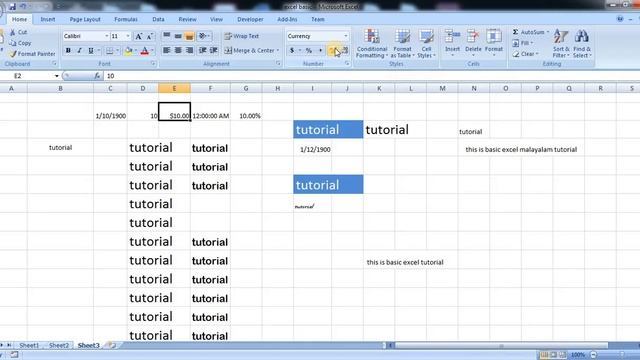Open the Formulas tab
This screenshot has width=640, height=360.
pyautogui.click(x=126, y=19)
